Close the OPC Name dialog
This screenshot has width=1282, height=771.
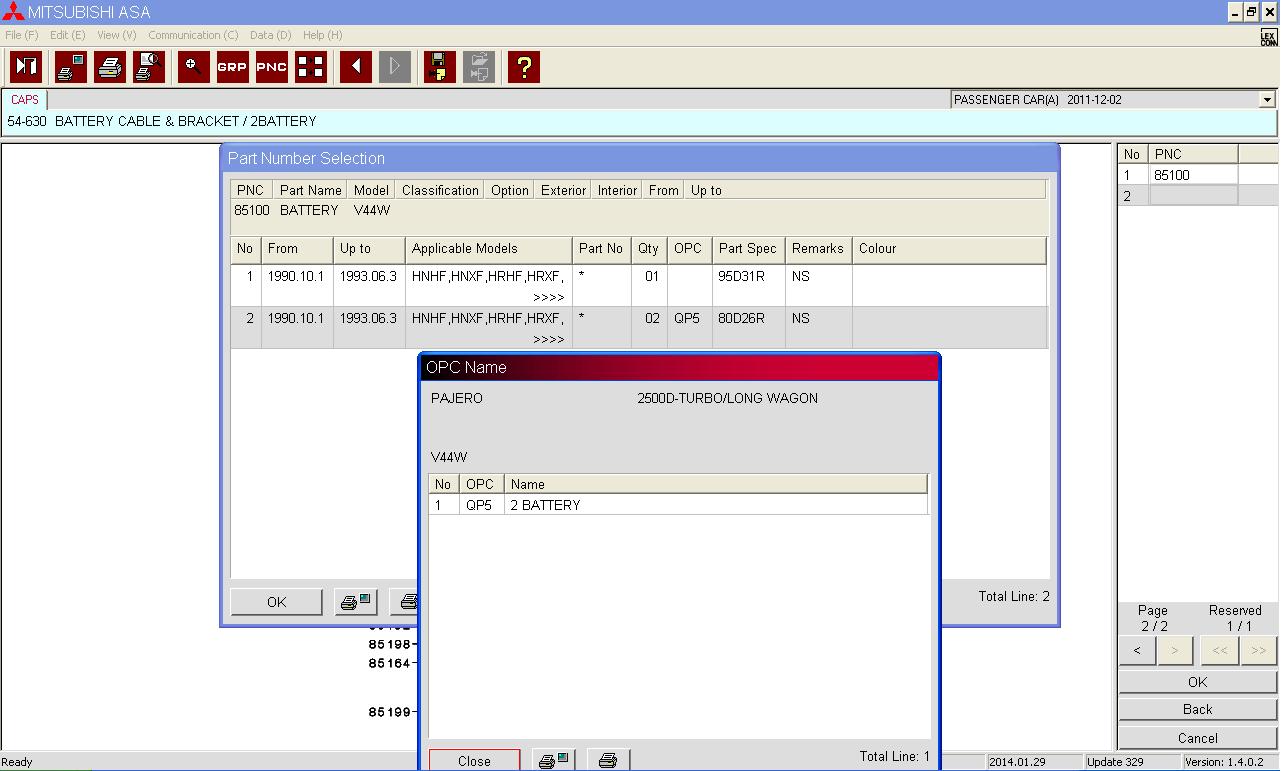474,761
